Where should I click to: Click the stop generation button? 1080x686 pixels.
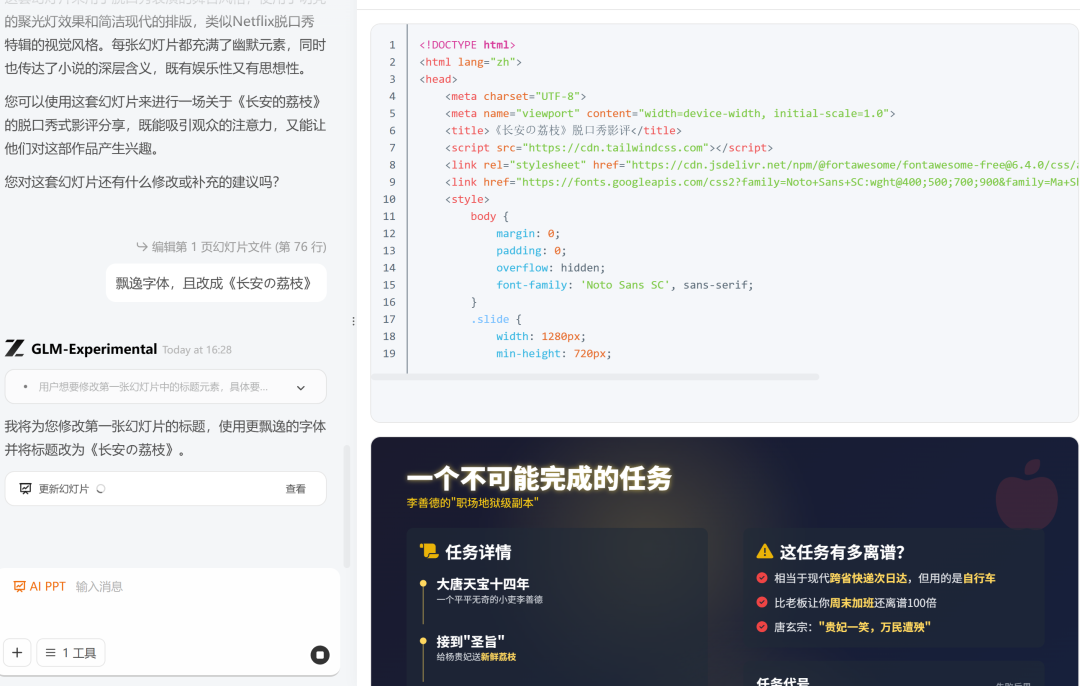pyautogui.click(x=319, y=654)
